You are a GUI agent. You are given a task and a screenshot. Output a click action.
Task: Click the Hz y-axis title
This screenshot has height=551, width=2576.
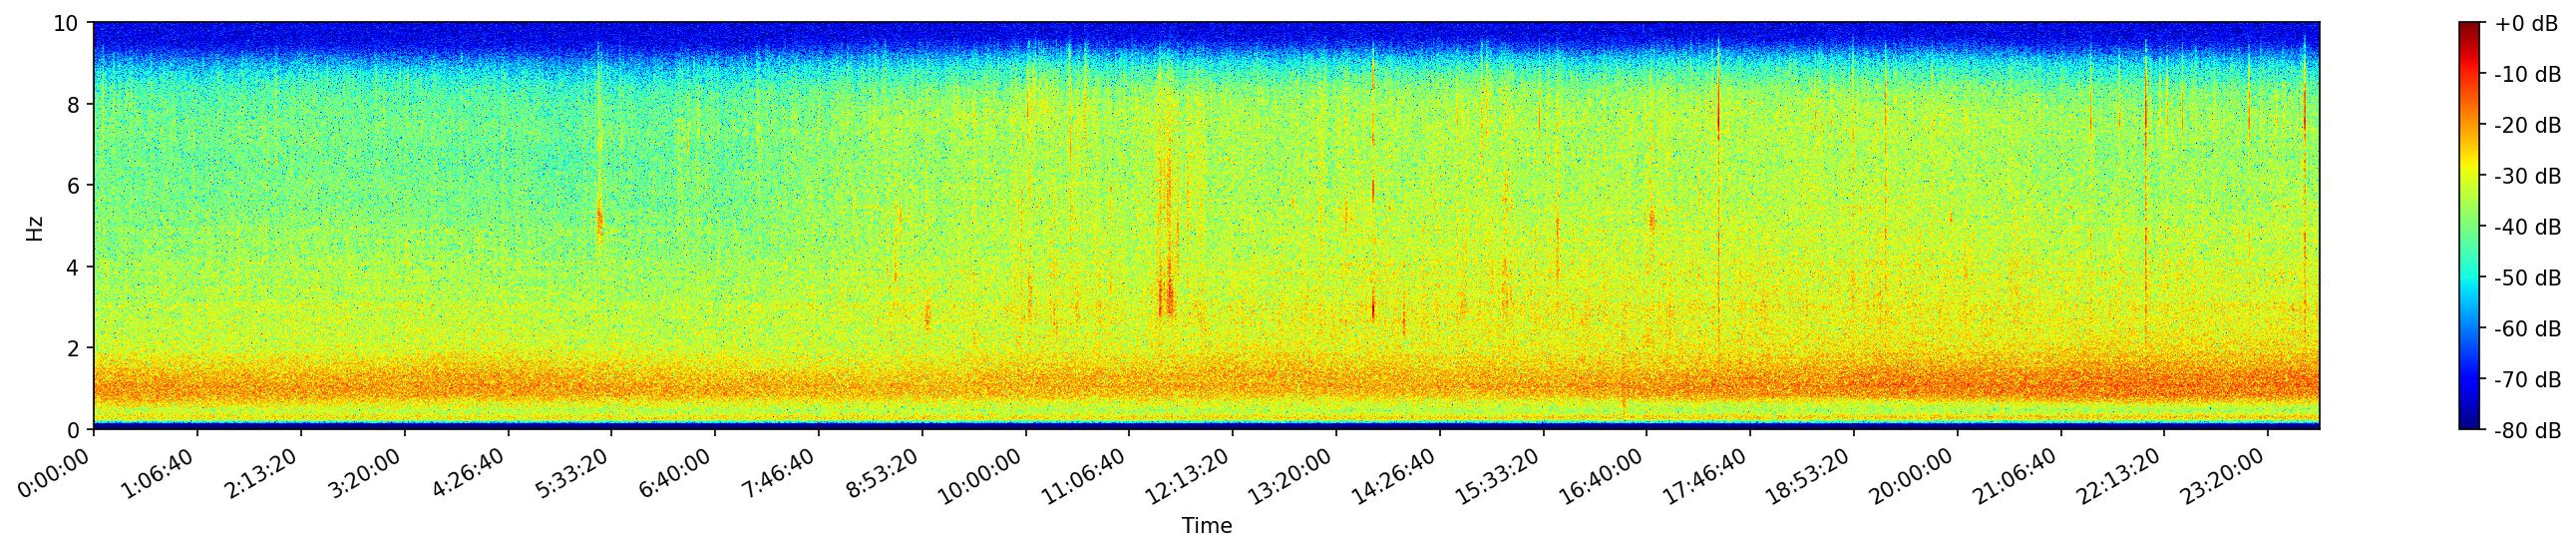click(35, 227)
